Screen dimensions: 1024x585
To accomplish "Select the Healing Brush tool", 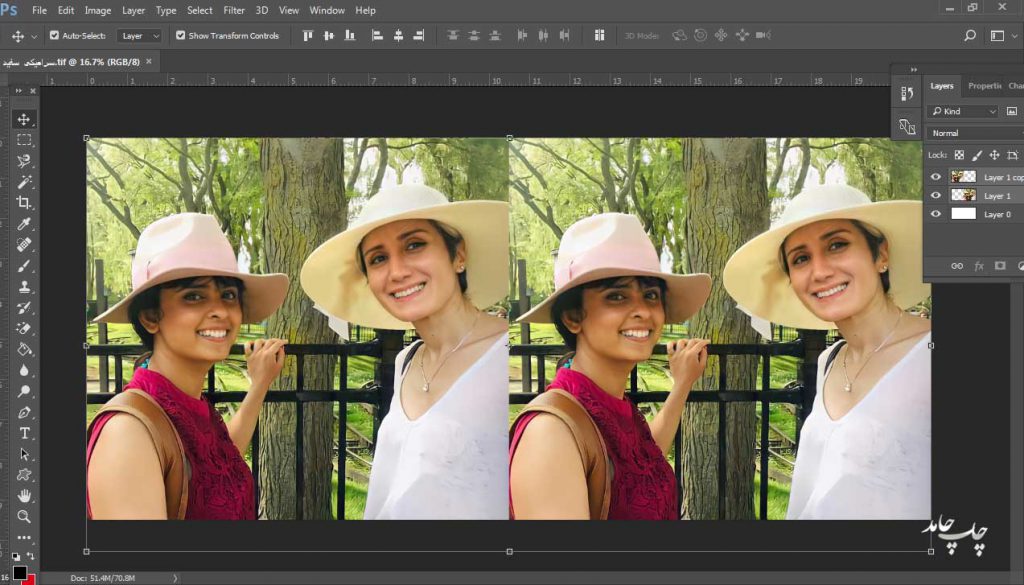I will pyautogui.click(x=24, y=245).
